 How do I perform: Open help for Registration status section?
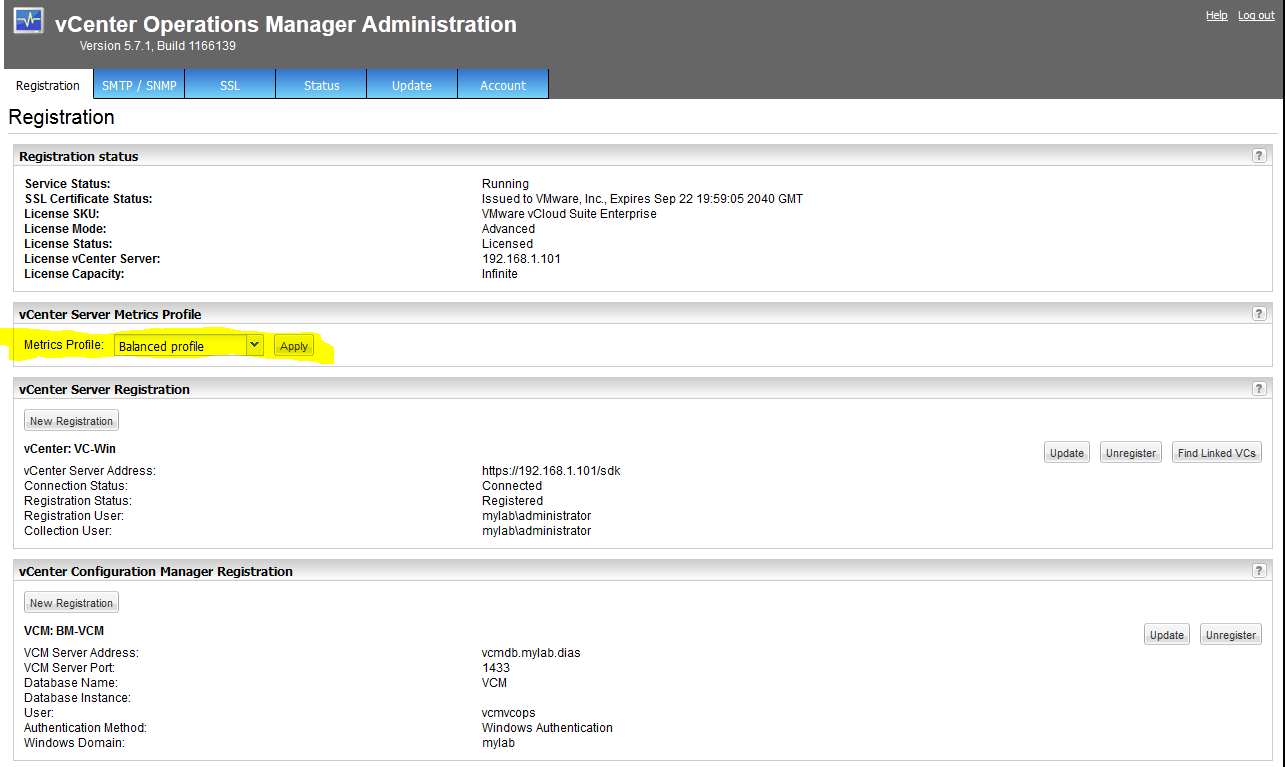coord(1259,156)
